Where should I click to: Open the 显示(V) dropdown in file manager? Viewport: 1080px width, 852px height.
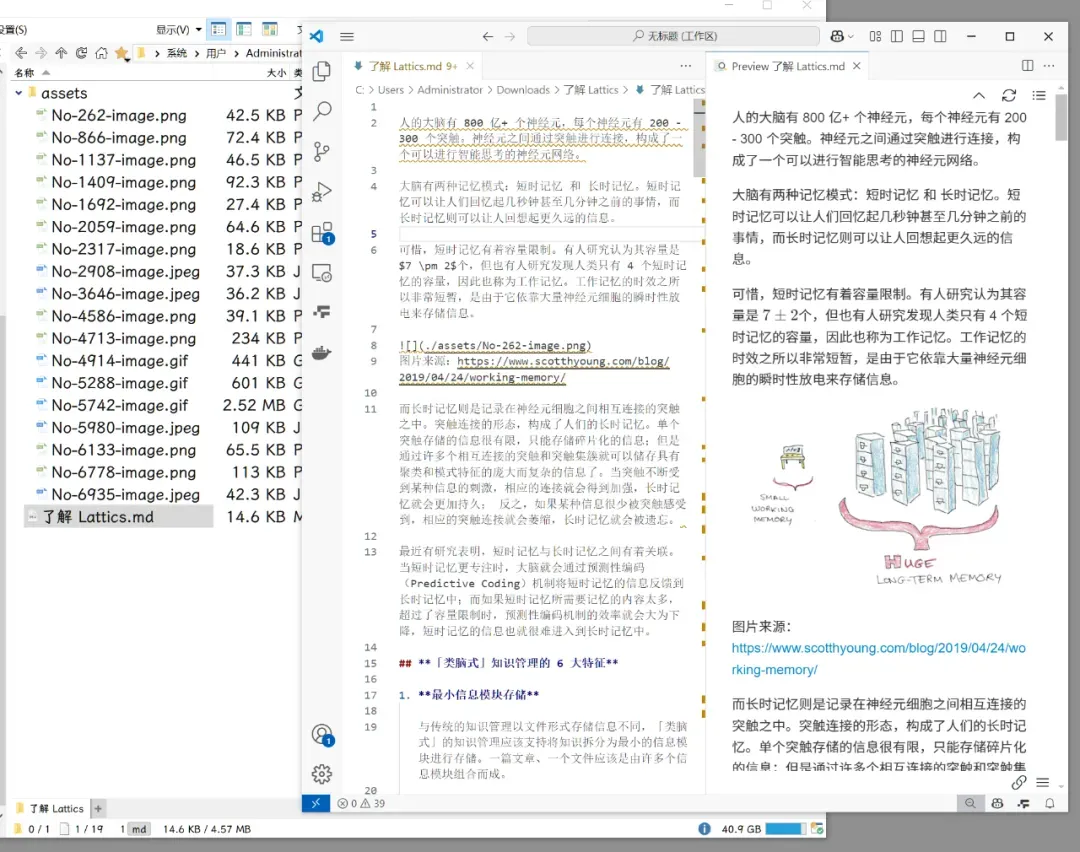178,30
